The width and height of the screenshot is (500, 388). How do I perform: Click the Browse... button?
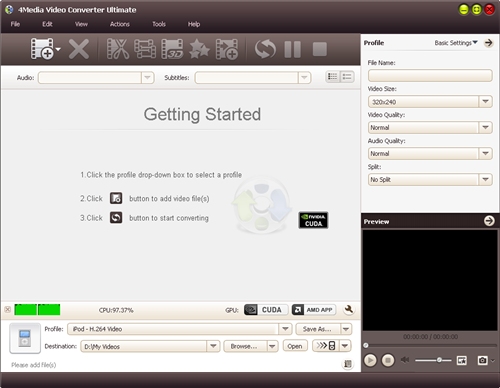pos(245,346)
